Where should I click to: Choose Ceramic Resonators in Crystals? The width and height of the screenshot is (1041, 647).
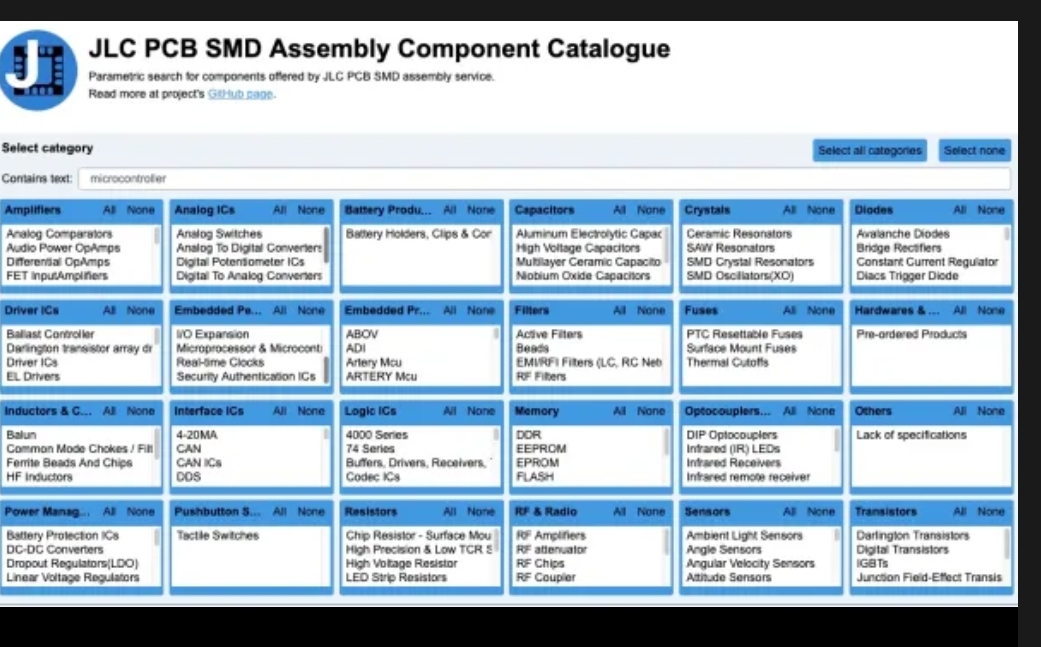[739, 234]
